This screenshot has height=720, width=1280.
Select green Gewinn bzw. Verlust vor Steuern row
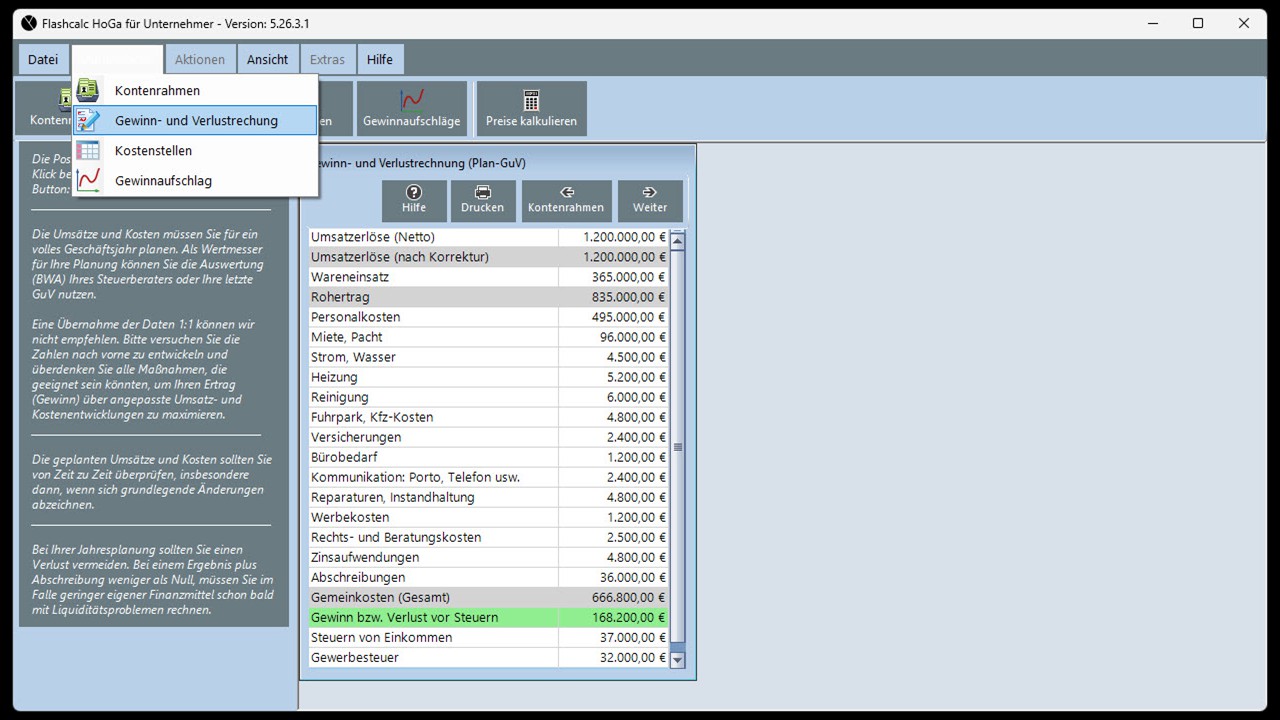pos(489,617)
